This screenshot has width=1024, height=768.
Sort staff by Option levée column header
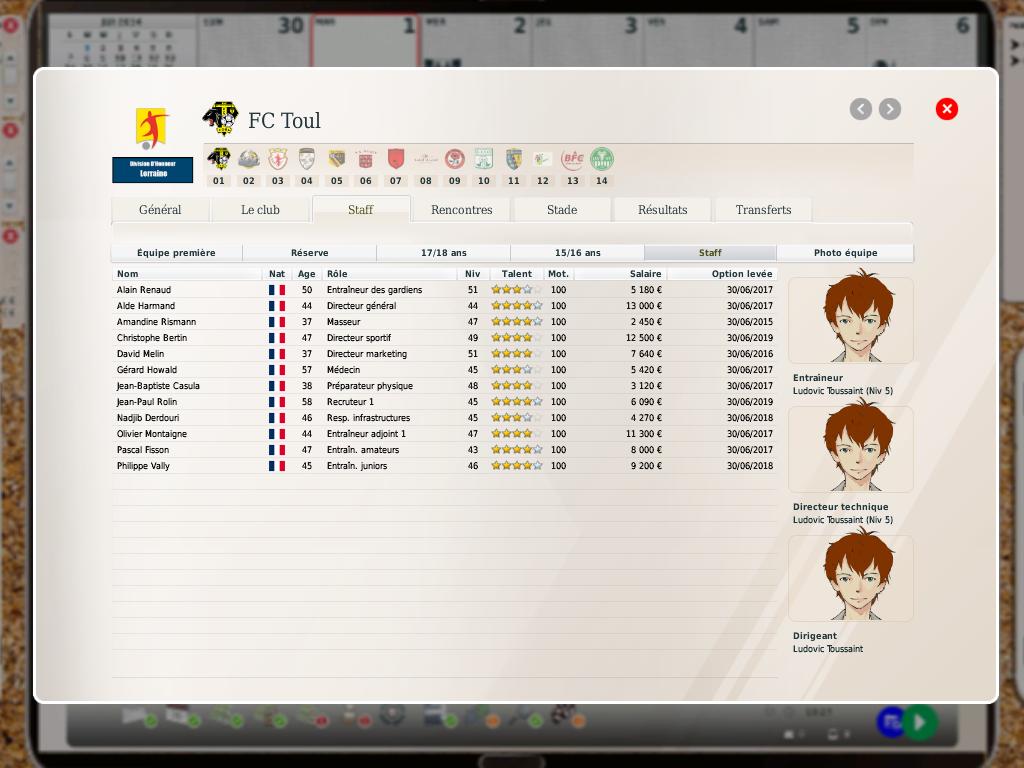tap(722, 274)
